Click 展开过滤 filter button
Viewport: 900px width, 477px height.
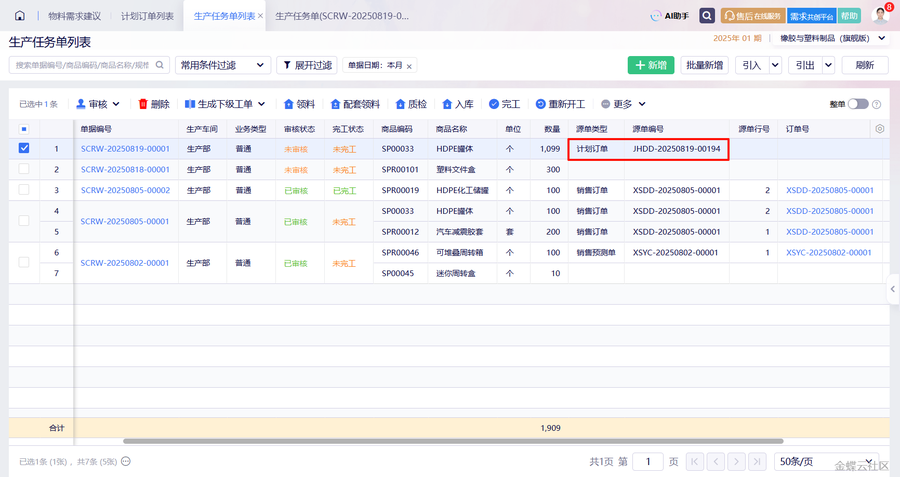(307, 65)
